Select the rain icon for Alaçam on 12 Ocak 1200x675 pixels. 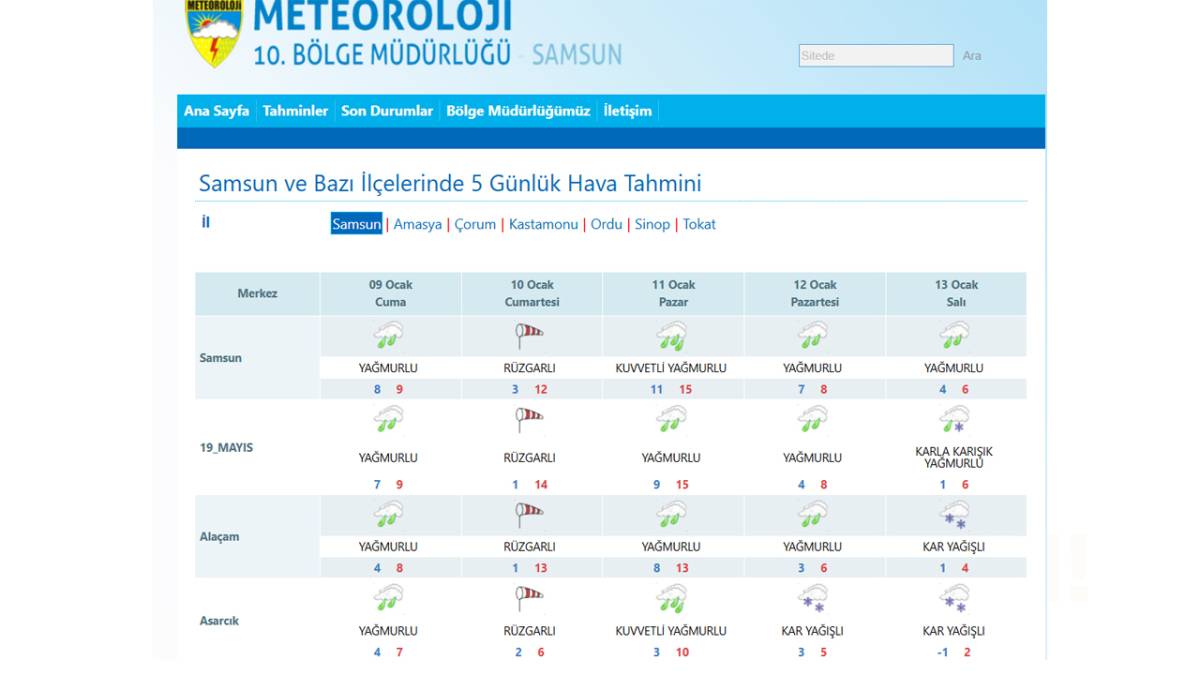[815, 514]
